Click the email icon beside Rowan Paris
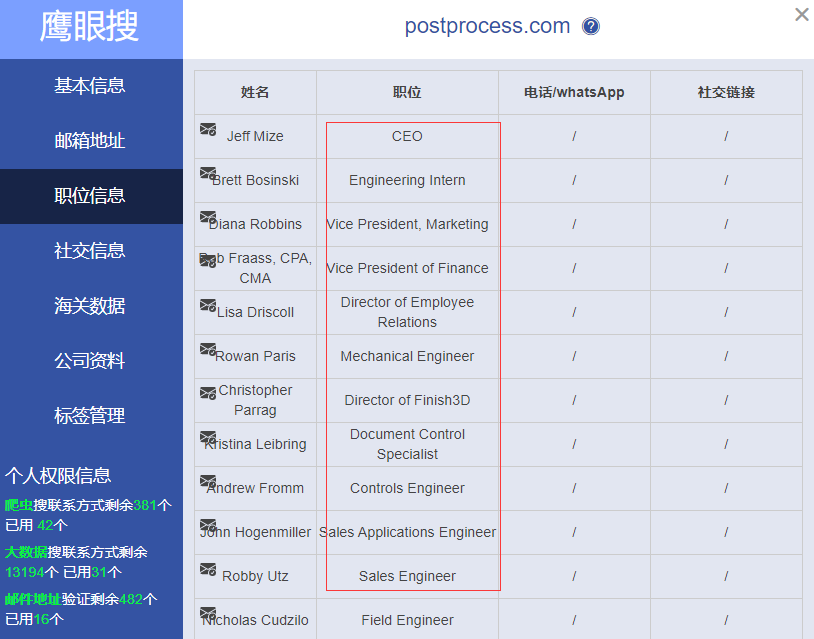Screen dimensions: 814x639 pos(208,349)
